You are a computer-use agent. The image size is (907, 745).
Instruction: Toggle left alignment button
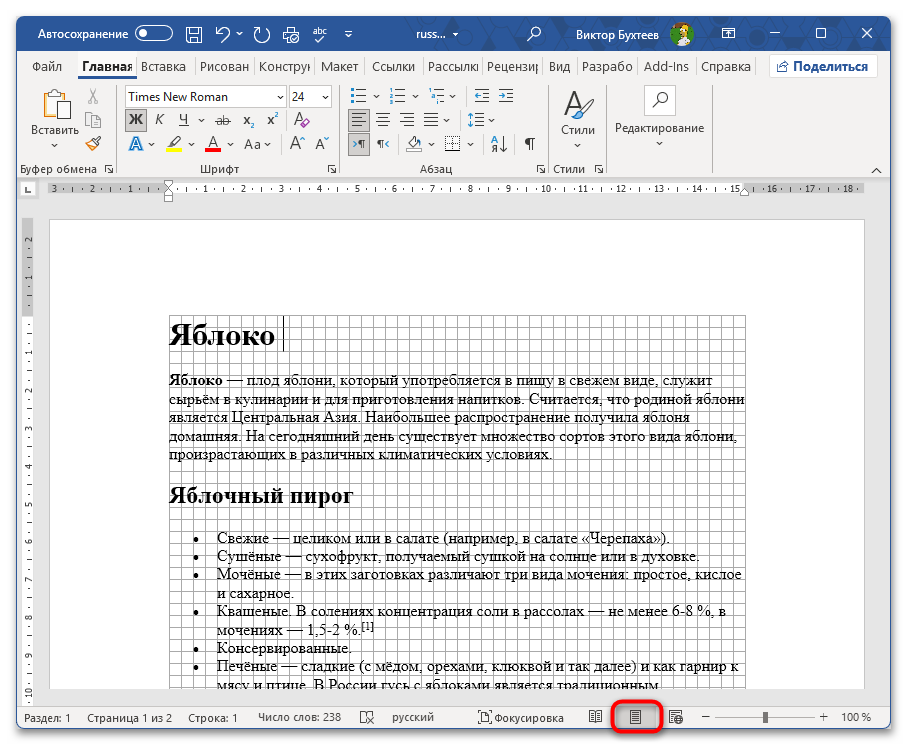(x=359, y=120)
